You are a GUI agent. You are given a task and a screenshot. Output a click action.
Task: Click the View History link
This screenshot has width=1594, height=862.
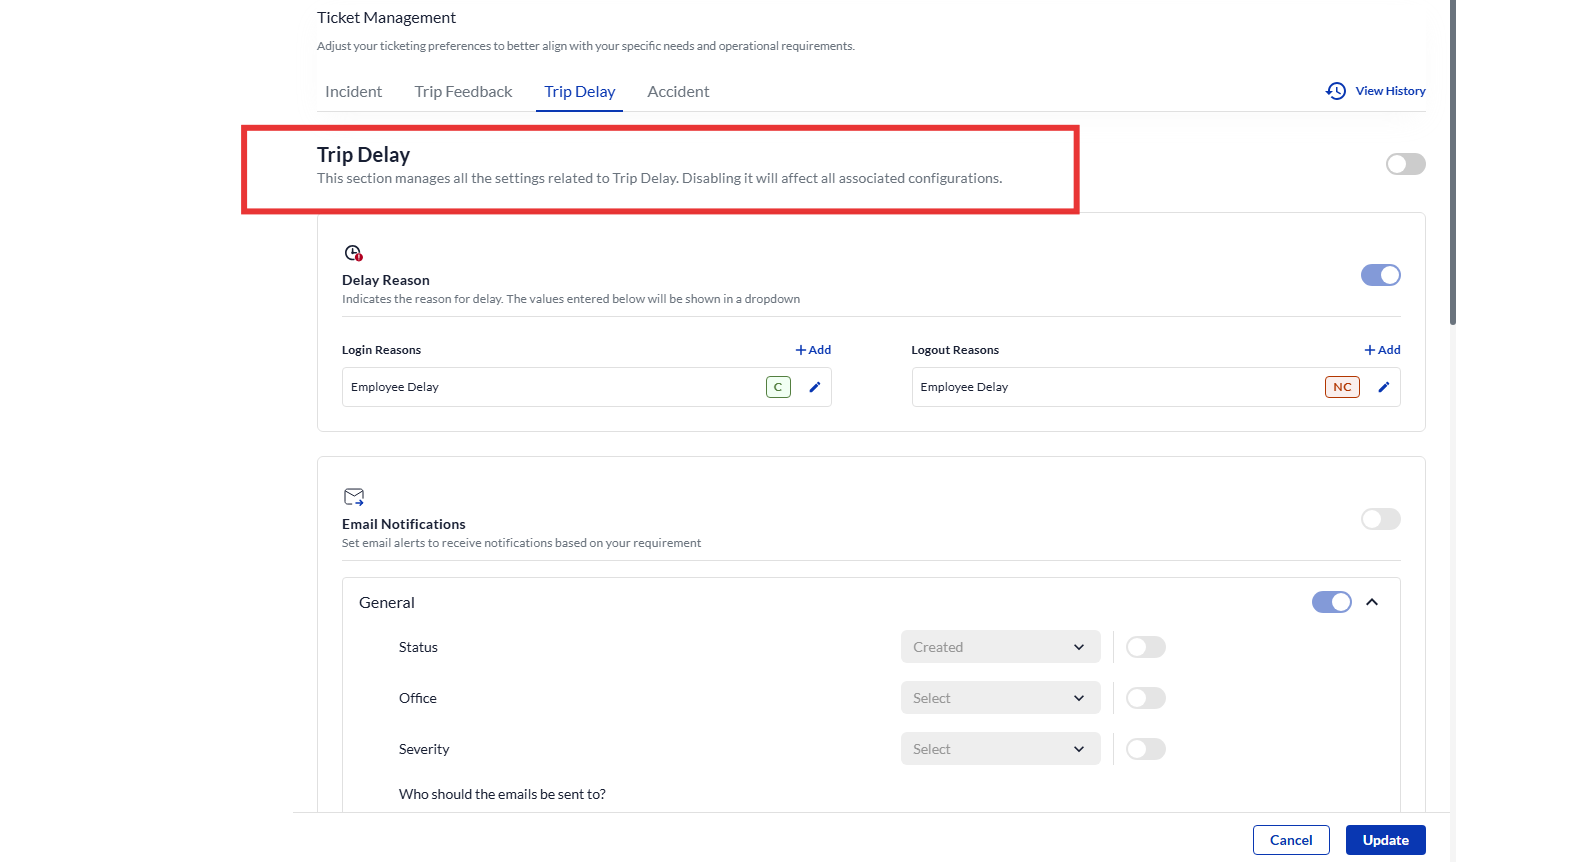(1390, 91)
